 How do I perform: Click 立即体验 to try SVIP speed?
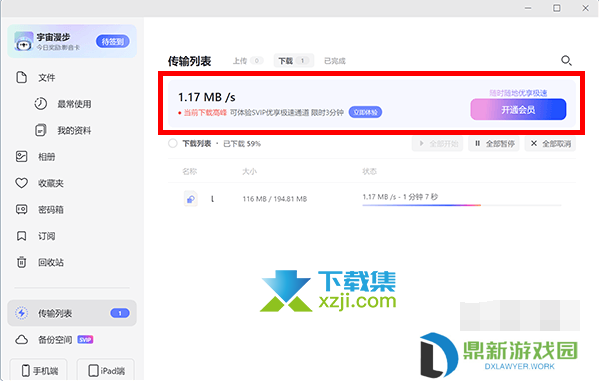point(365,112)
